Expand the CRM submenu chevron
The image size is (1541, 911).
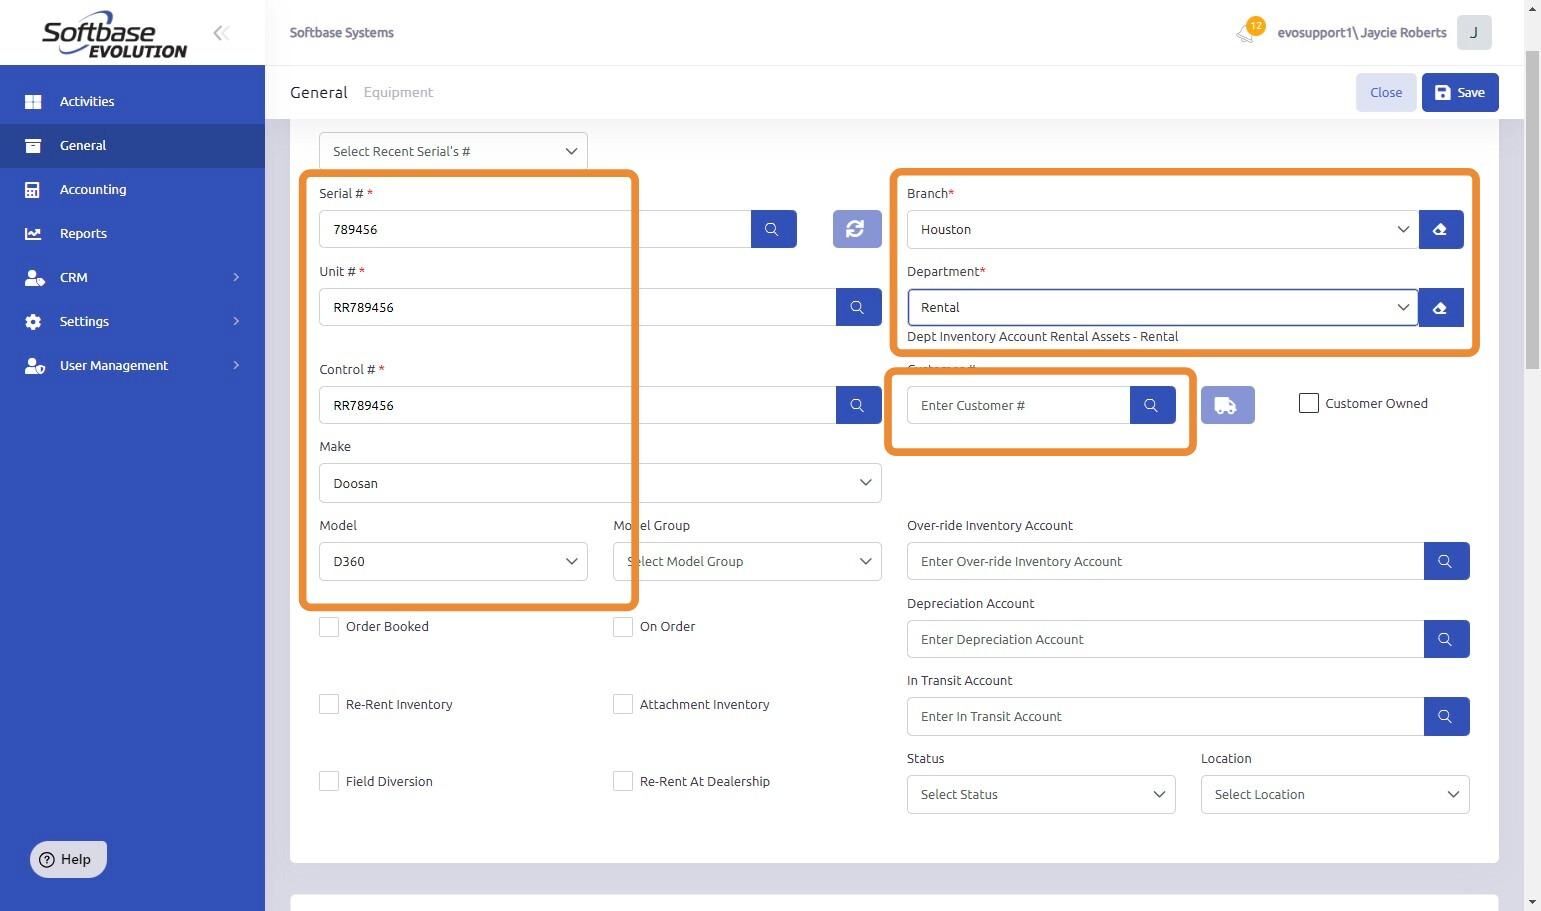236,277
